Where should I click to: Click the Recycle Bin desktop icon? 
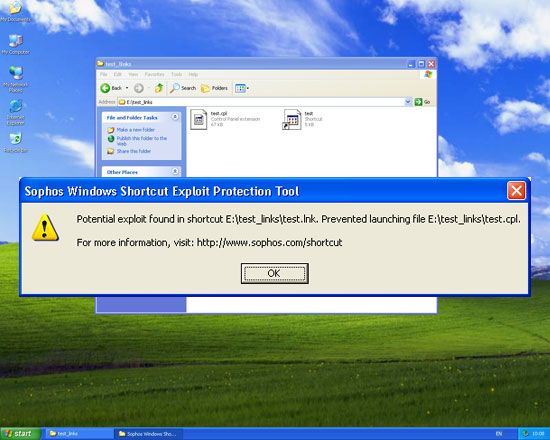(x=15, y=142)
